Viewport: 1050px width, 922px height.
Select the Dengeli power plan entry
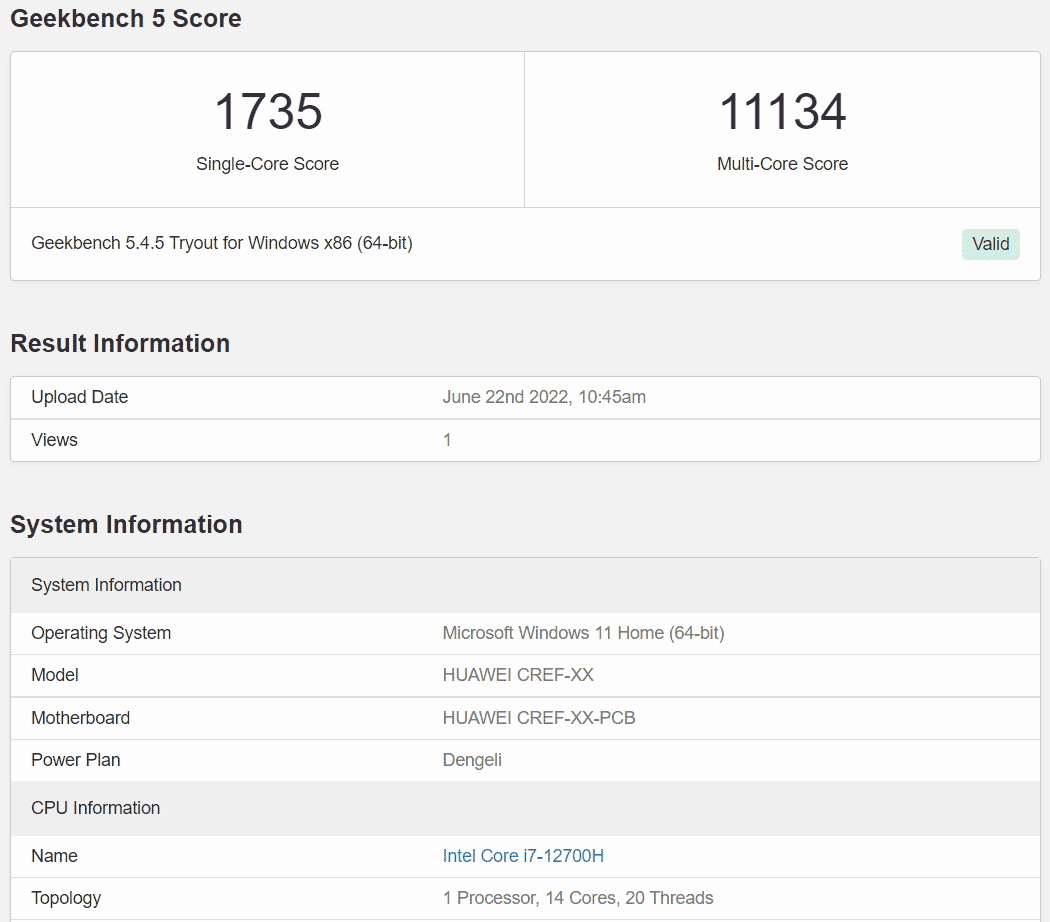(x=472, y=759)
